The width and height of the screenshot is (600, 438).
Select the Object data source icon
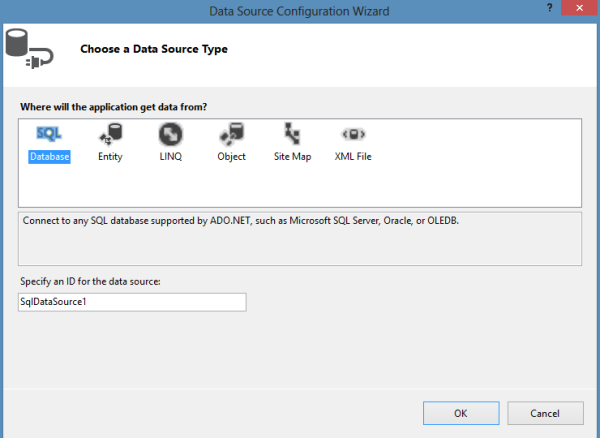tap(231, 133)
